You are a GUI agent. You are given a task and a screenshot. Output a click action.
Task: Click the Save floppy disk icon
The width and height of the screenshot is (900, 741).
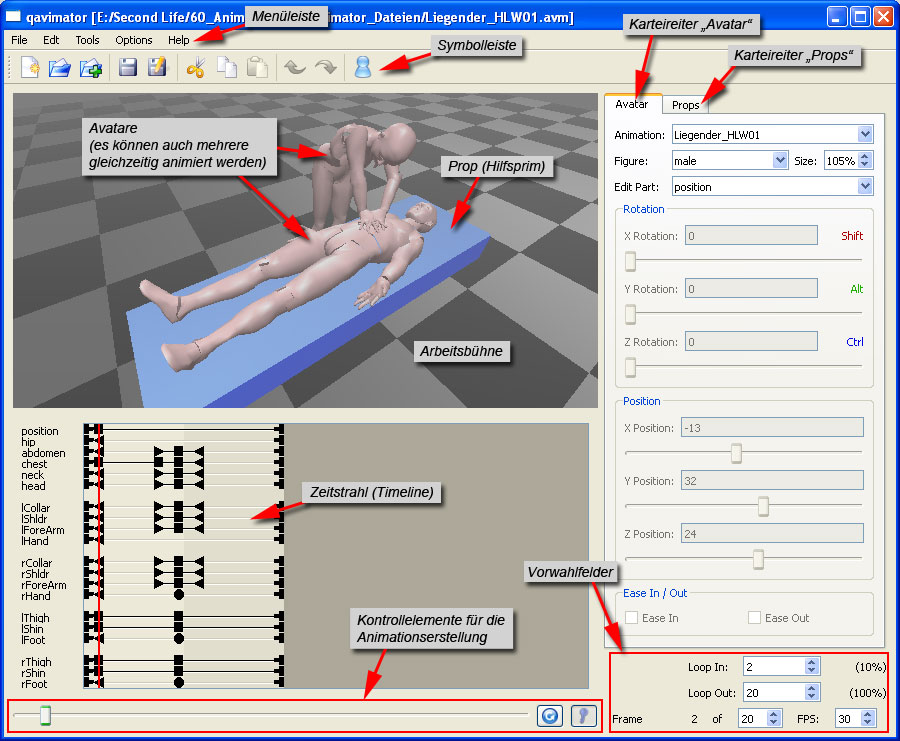tap(128, 67)
